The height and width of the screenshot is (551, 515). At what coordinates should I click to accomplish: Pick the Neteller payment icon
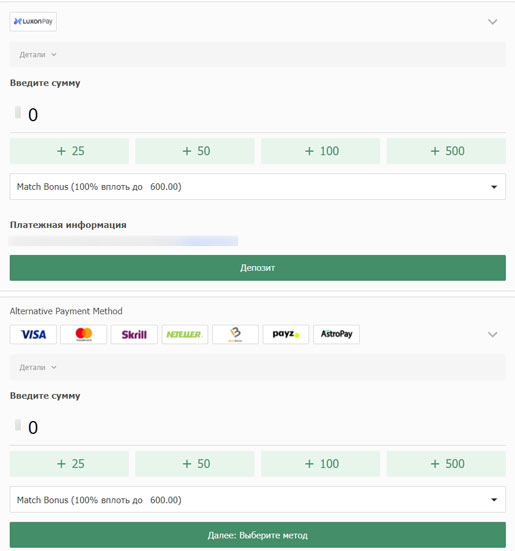pyautogui.click(x=185, y=334)
